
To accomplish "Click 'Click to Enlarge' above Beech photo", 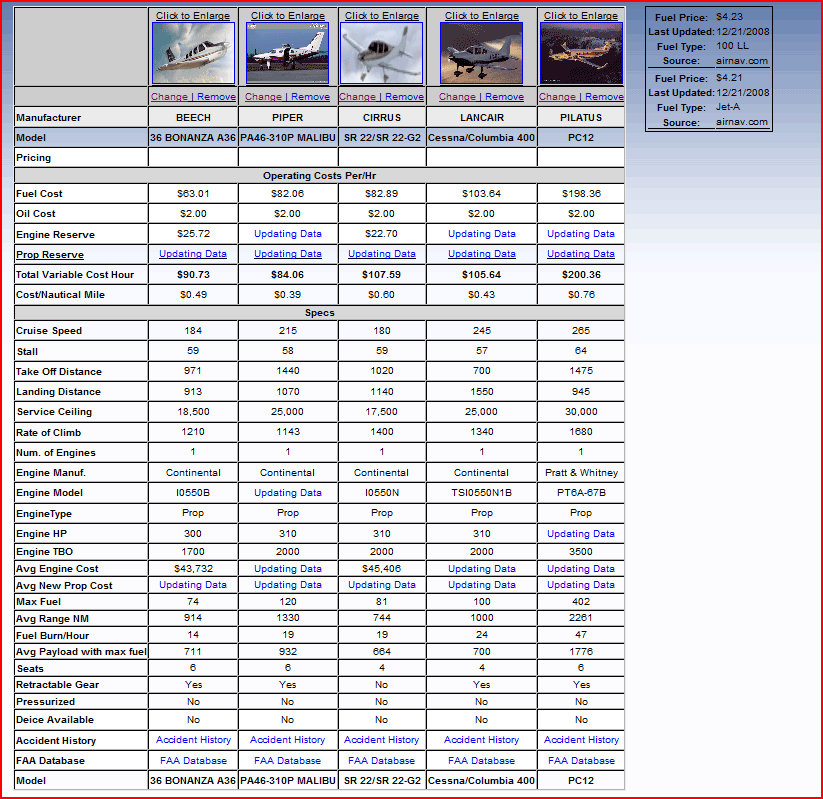I will pyautogui.click(x=193, y=16).
